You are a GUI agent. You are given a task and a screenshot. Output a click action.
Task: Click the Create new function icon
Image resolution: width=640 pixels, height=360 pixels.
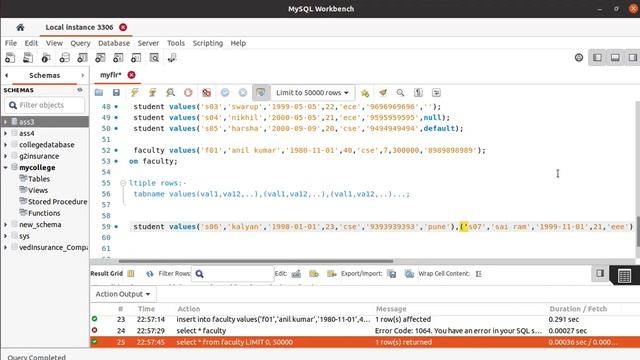click(136, 58)
